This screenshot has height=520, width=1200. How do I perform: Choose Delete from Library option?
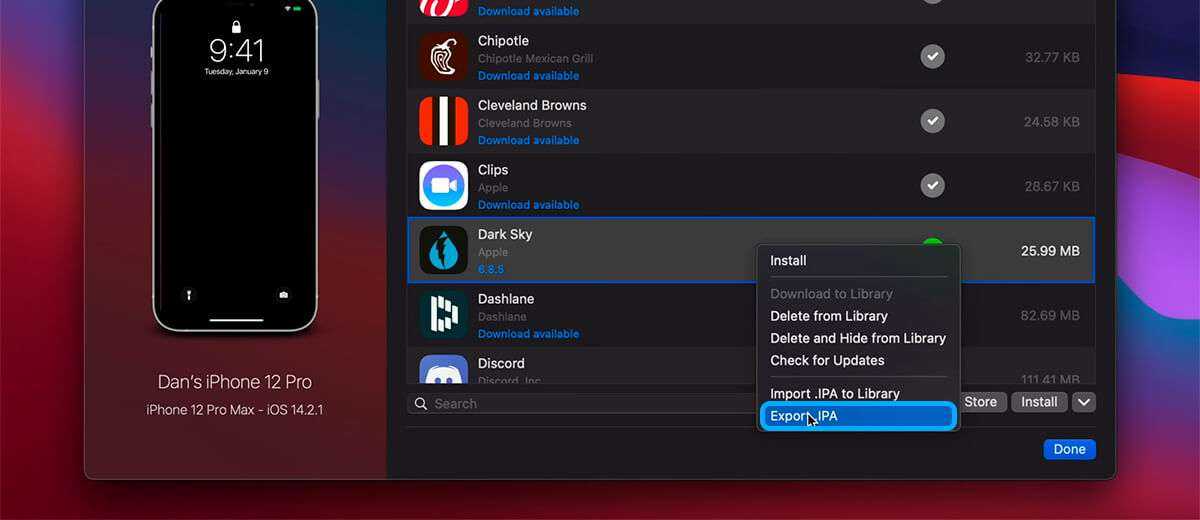click(x=828, y=316)
